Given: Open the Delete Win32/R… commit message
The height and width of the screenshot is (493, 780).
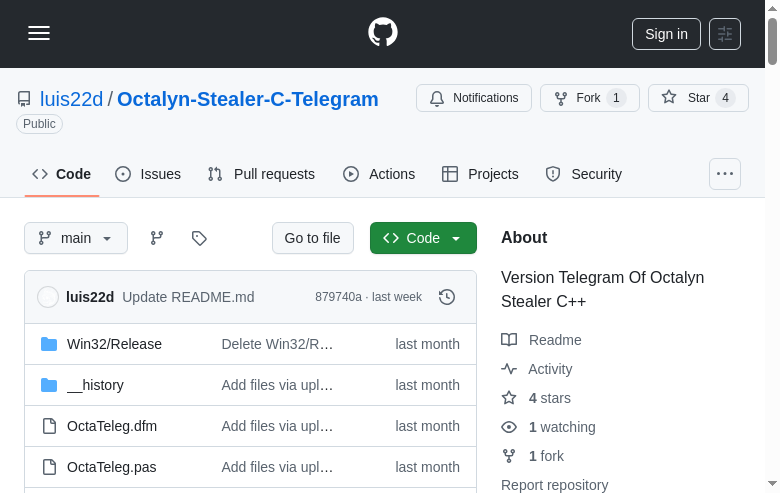Looking at the screenshot, I should click(277, 344).
